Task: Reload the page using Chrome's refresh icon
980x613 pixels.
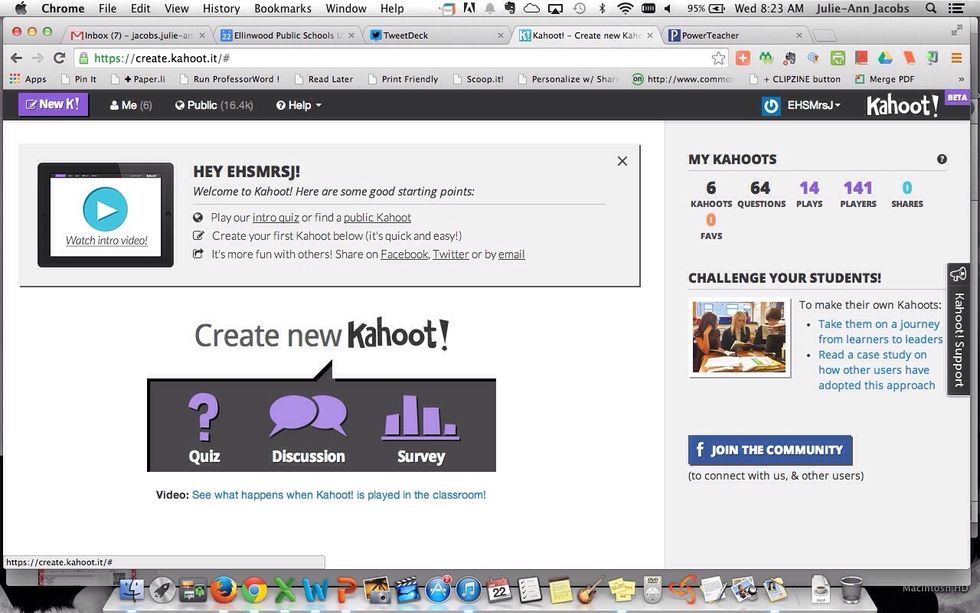Action: click(x=57, y=57)
